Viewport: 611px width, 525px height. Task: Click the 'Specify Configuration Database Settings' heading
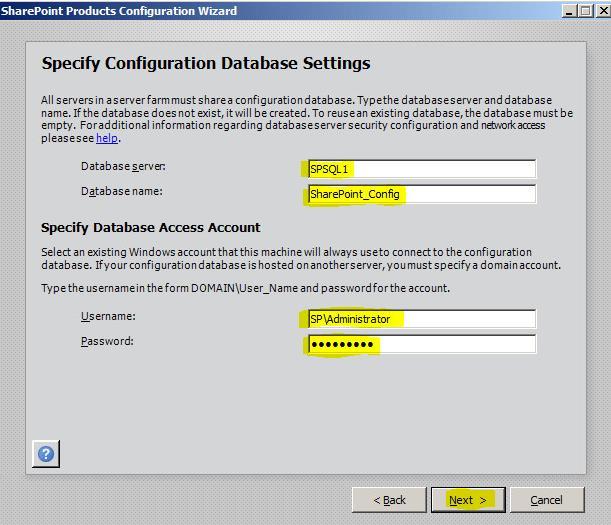pos(206,64)
